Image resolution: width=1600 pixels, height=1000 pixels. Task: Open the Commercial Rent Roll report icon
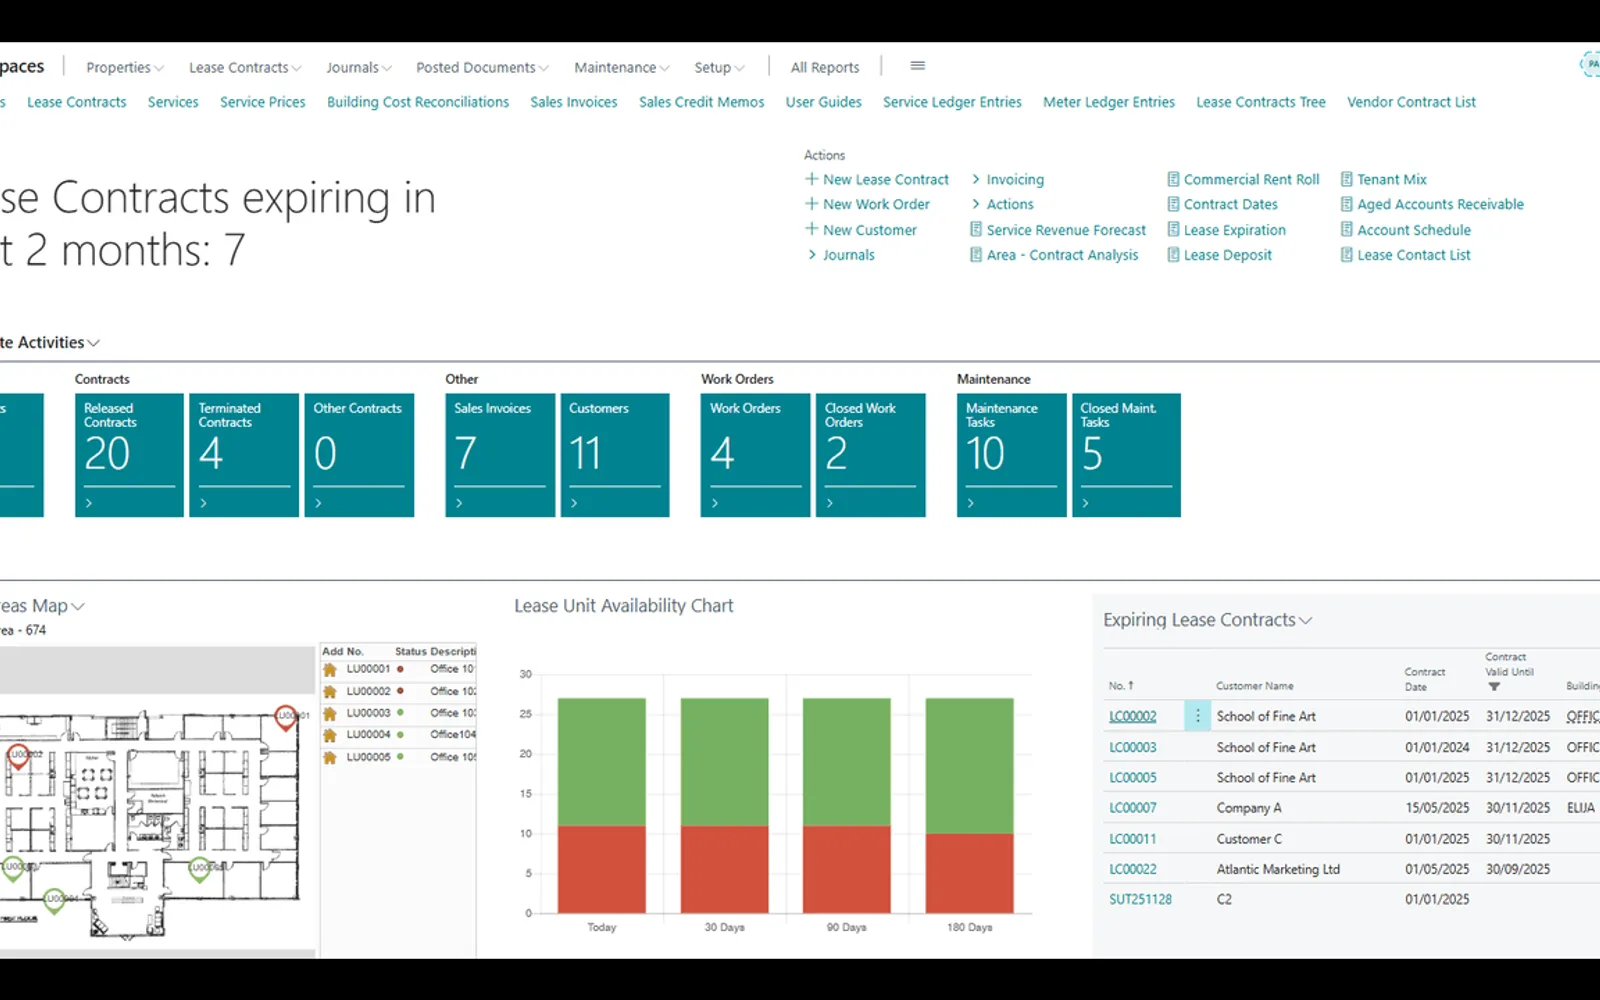point(1173,179)
